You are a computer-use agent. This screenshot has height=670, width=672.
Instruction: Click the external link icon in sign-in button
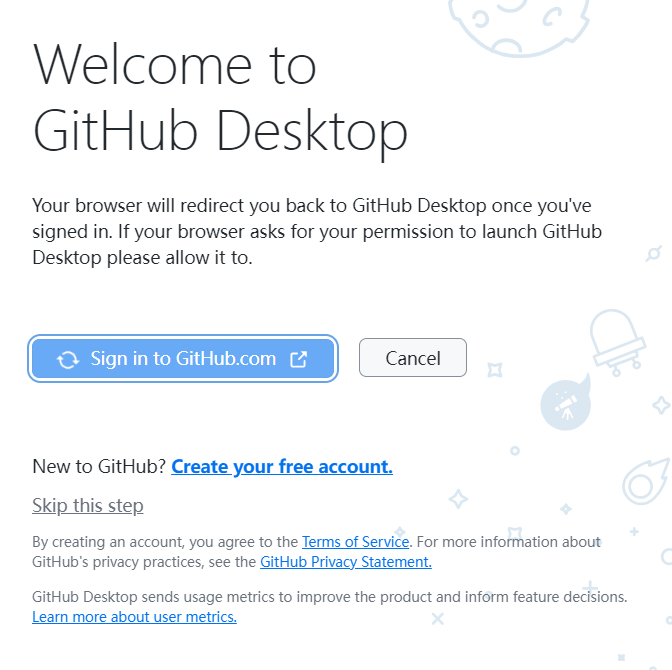point(298,359)
